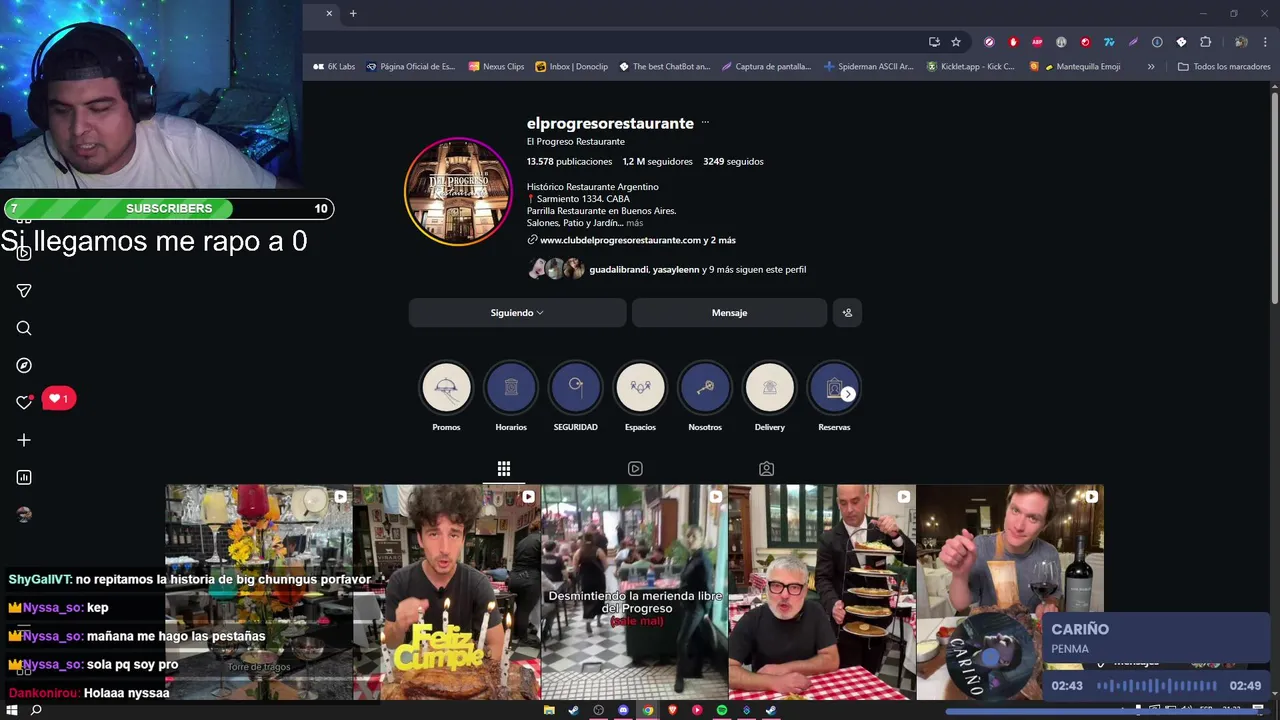Open 'Captura de pantalla' bookmark
Viewport: 1280px width, 720px height.
[x=767, y=67]
